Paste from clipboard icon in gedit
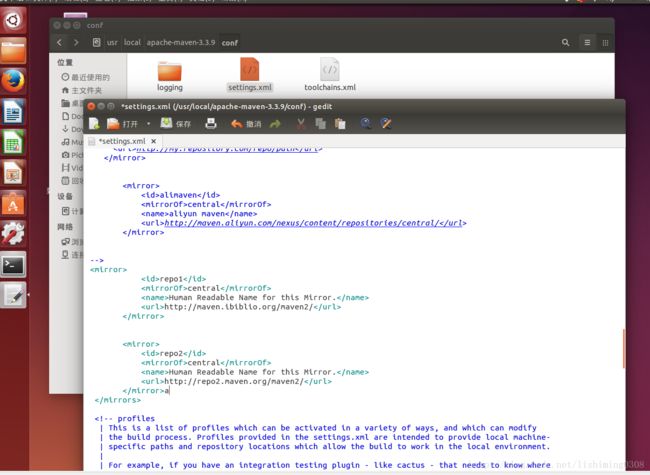Image resolution: width=650 pixels, height=475 pixels. click(340, 124)
